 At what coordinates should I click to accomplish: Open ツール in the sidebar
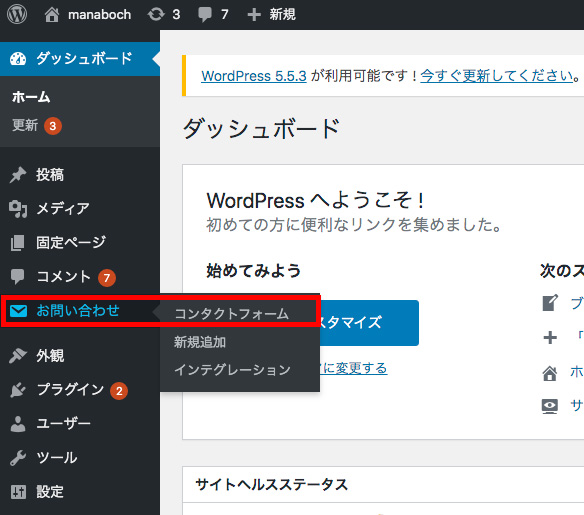click(x=57, y=458)
